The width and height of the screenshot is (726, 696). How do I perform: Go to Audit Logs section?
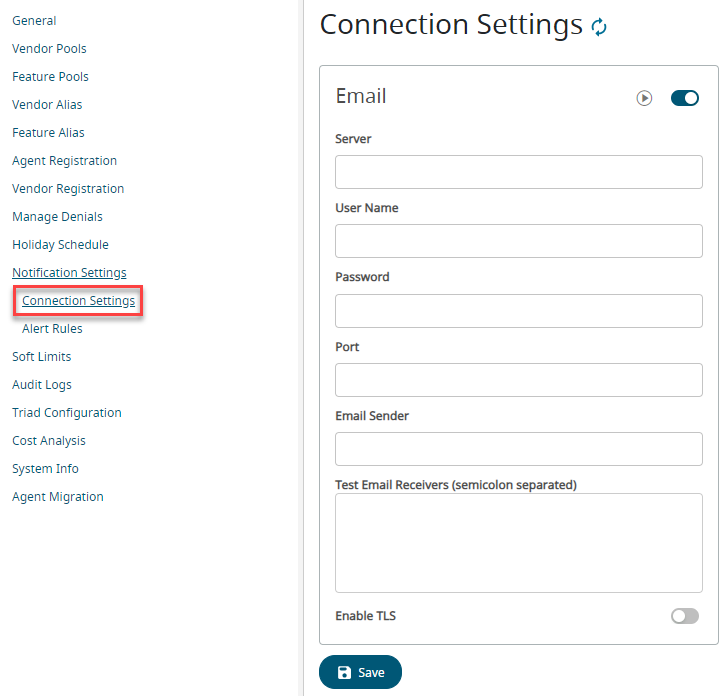coord(42,385)
